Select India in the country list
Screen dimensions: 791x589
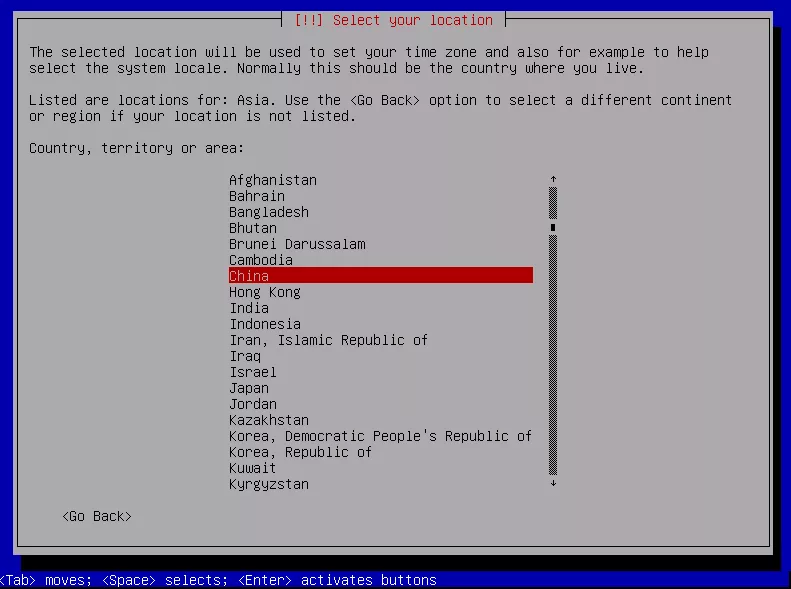click(x=249, y=308)
